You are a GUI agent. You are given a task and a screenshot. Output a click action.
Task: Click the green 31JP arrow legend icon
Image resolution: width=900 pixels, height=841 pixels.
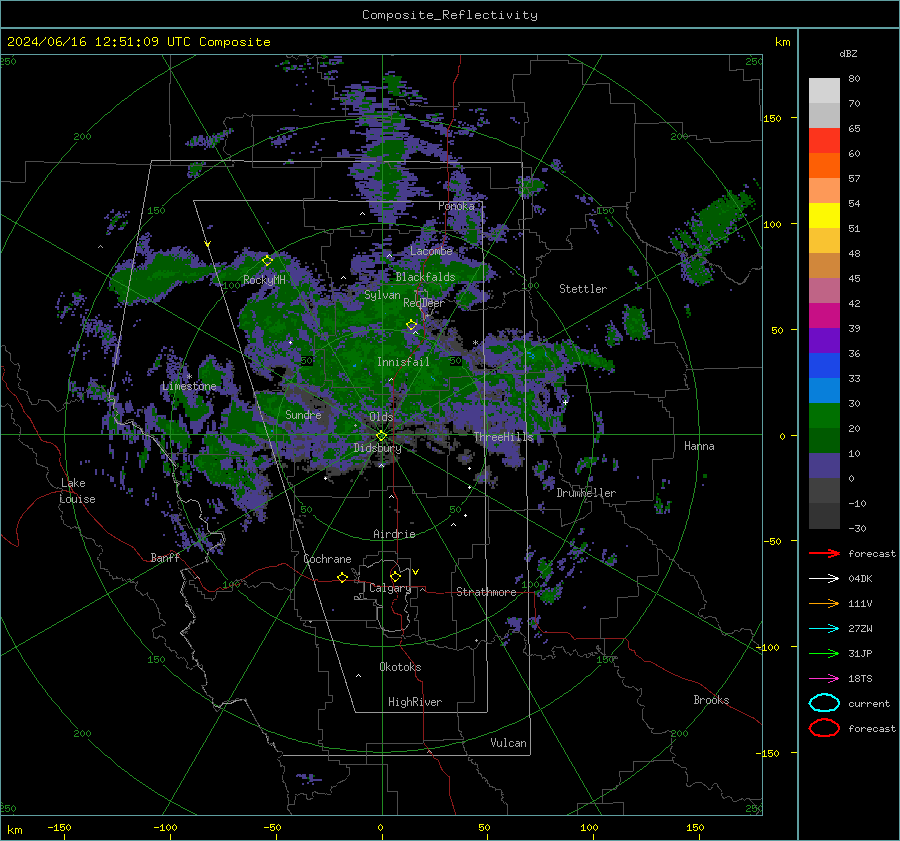[824, 653]
